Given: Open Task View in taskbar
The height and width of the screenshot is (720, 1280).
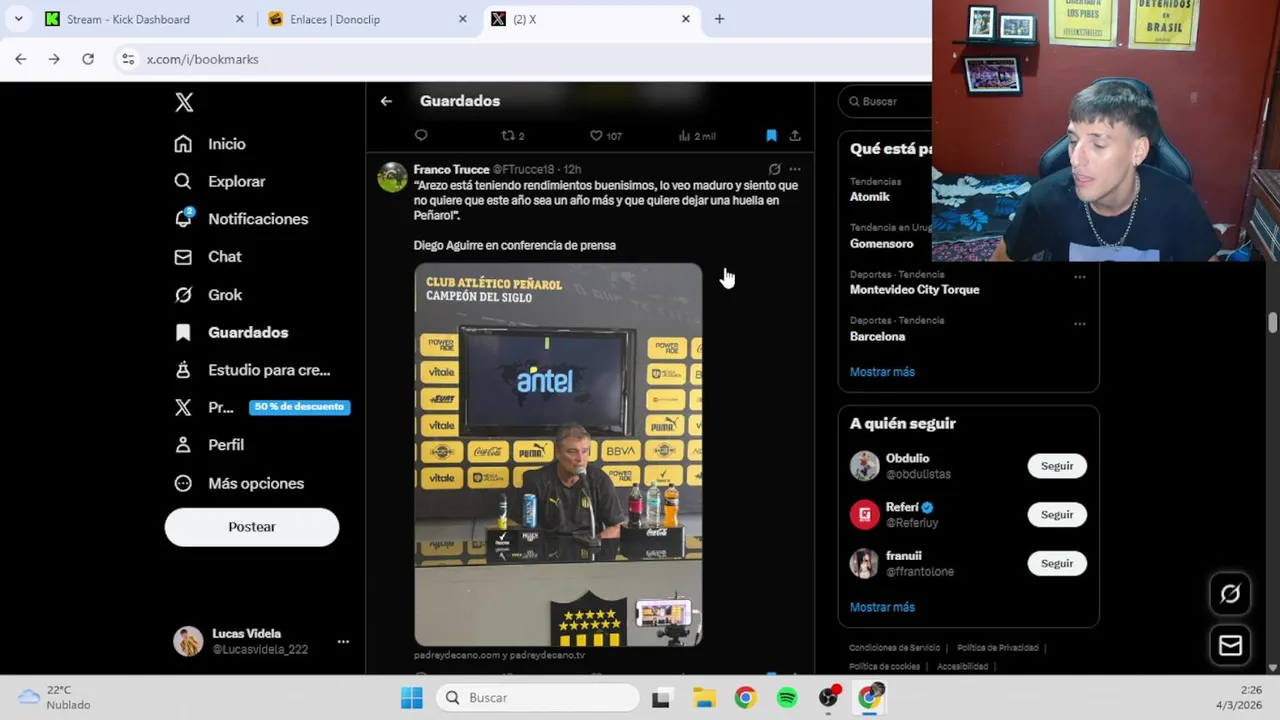Looking at the screenshot, I should pyautogui.click(x=661, y=698).
